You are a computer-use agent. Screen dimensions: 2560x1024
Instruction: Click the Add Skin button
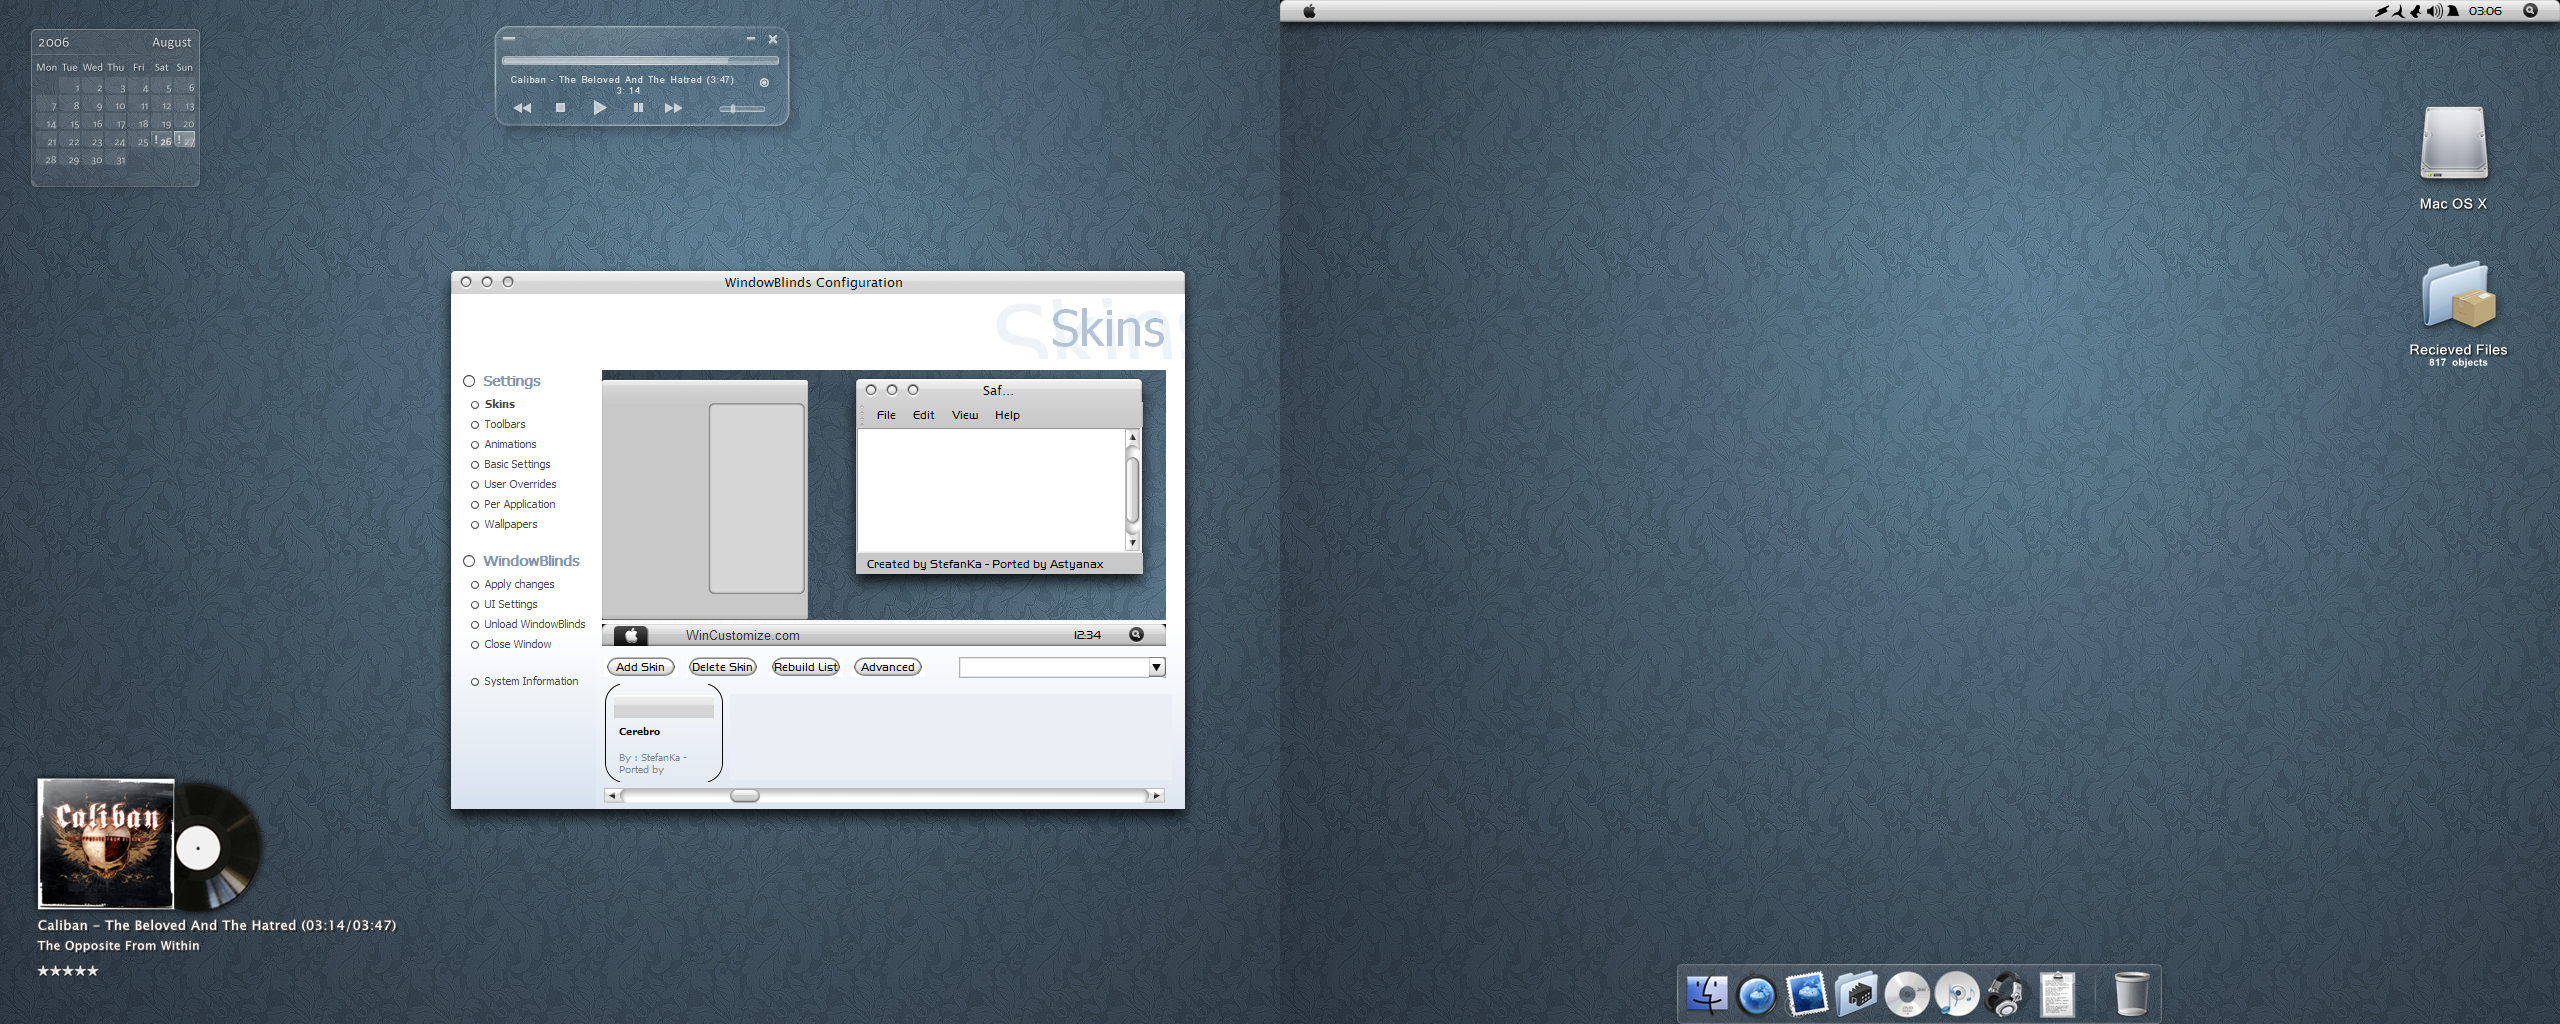coord(640,667)
